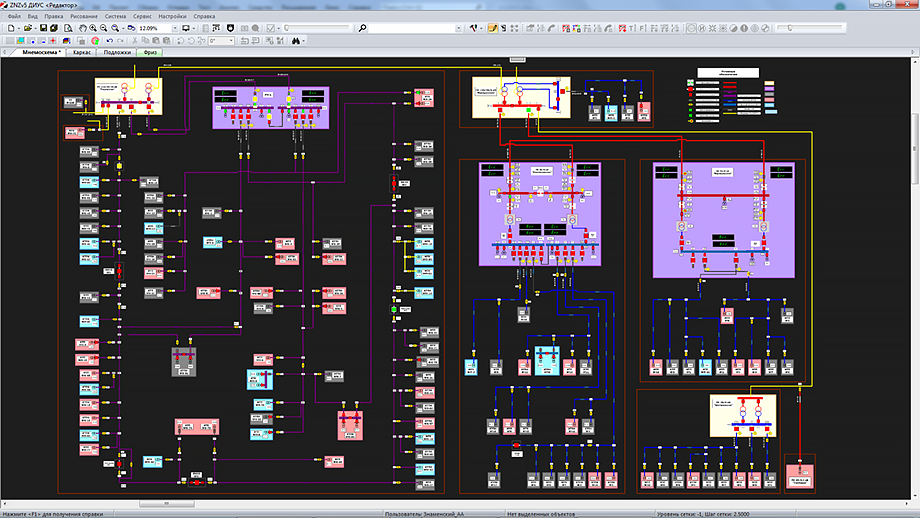Image resolution: width=920 pixels, height=518 pixels.
Task: Expand the monitor display dropdown arrow
Action: click(x=196, y=28)
